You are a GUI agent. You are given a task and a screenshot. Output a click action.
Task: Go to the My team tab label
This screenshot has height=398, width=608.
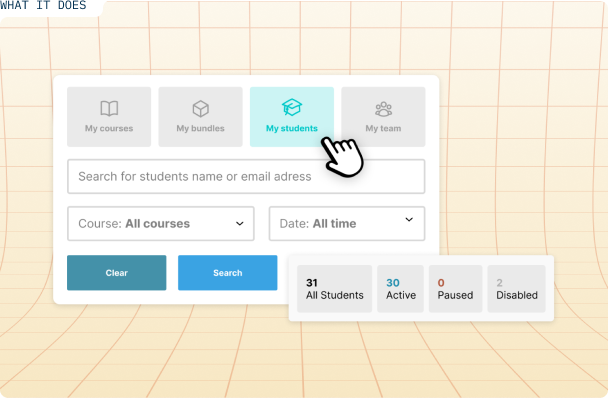(383, 128)
